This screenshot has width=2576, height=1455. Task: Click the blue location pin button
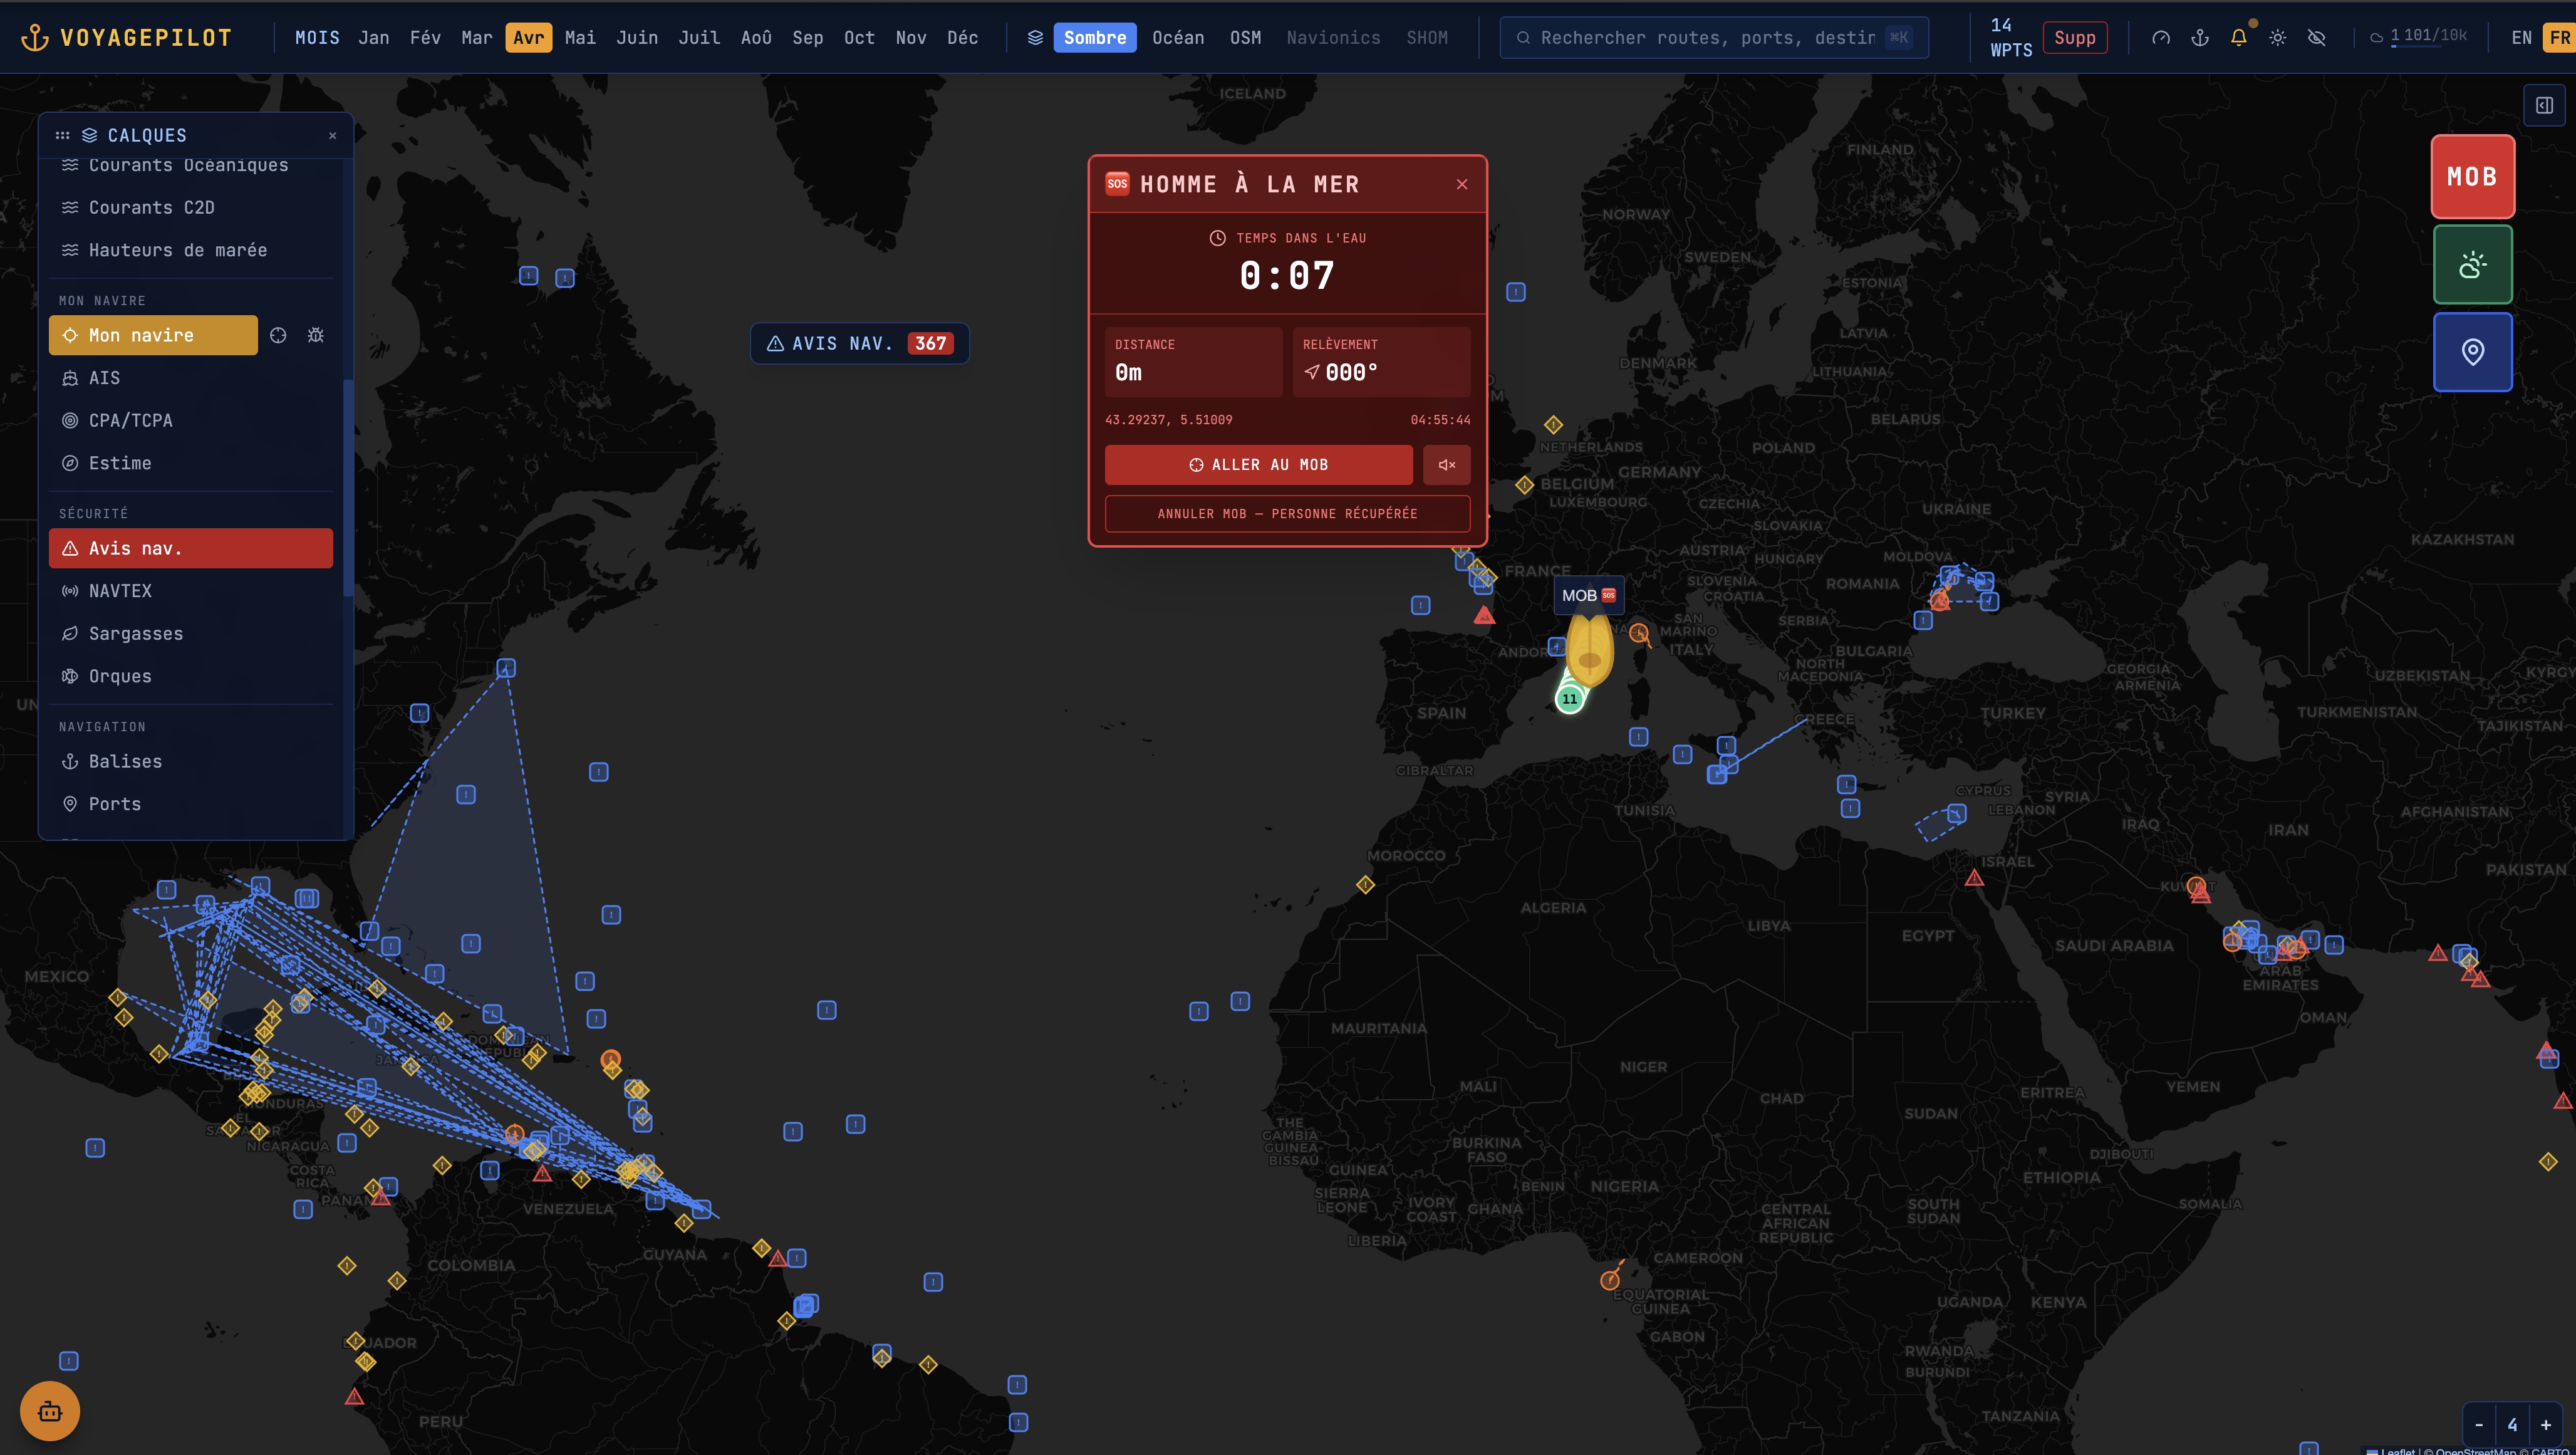(x=2472, y=352)
